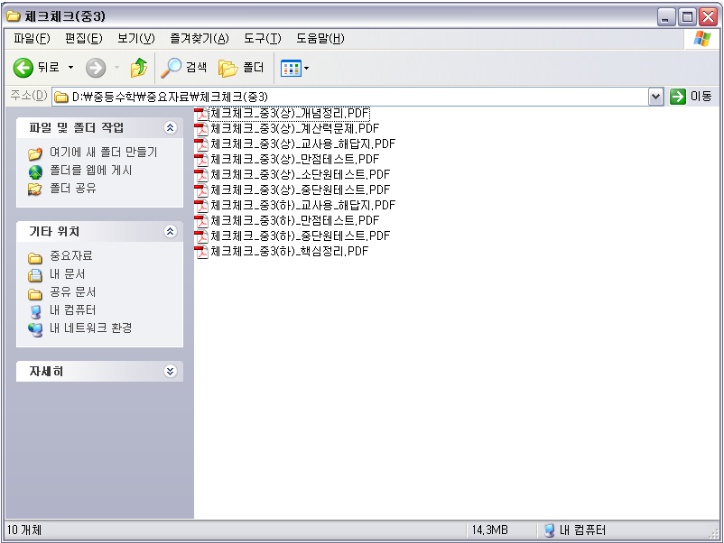Open the 도구(T) menu

pyautogui.click(x=262, y=38)
